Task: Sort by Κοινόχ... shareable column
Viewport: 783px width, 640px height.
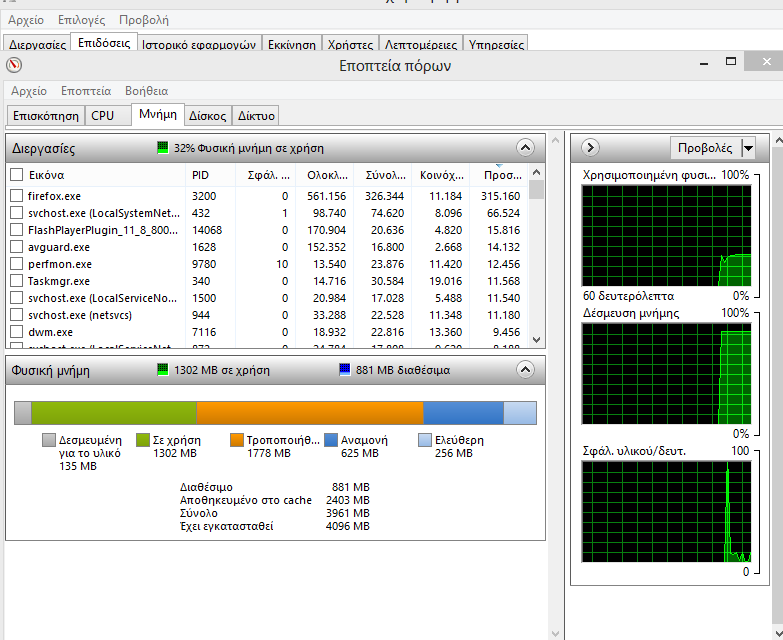Action: click(440, 175)
